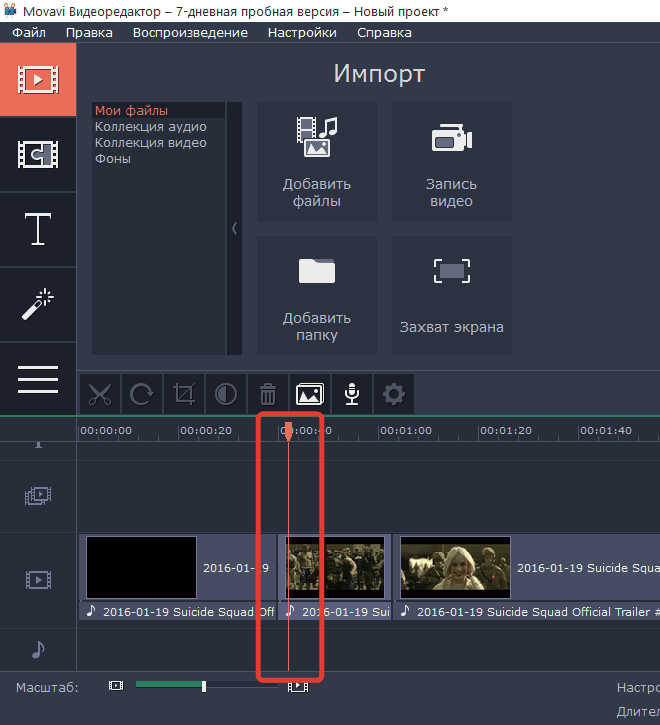Open the Color adjustments tool

tap(226, 394)
